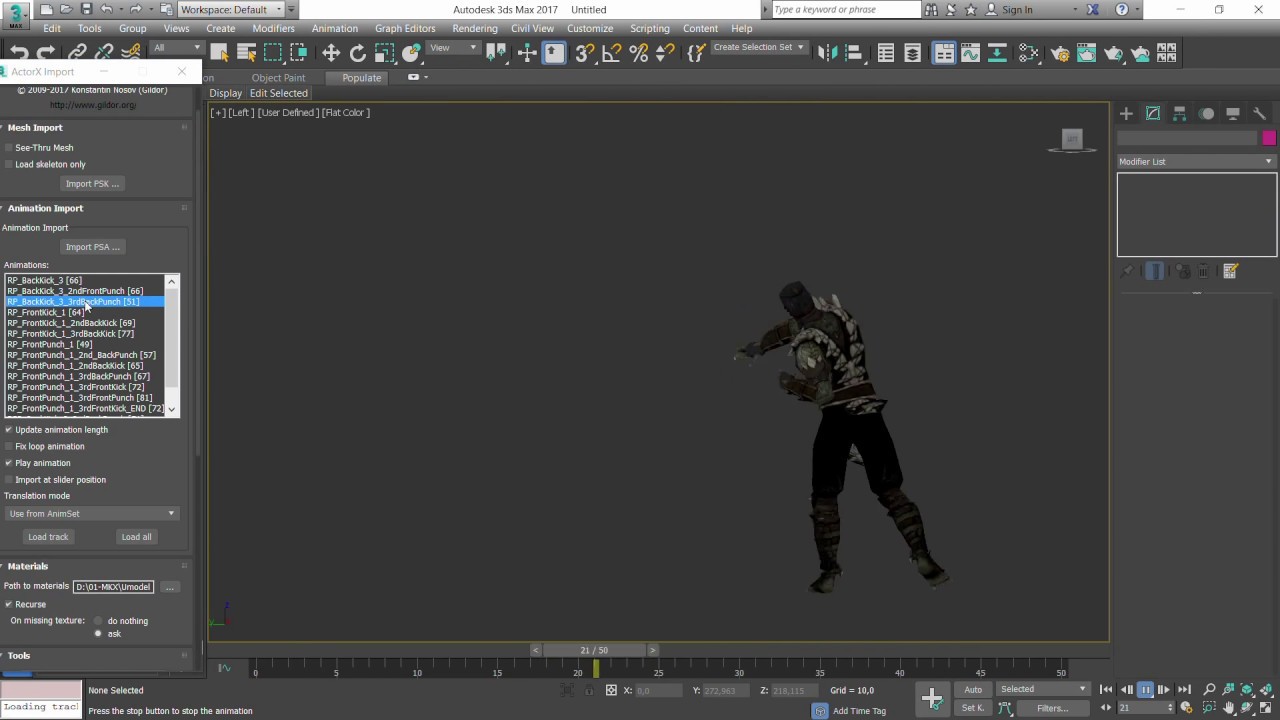Enable See-Thru Mesh checkbox
Screen dimensions: 1280x720
[x=9, y=148]
